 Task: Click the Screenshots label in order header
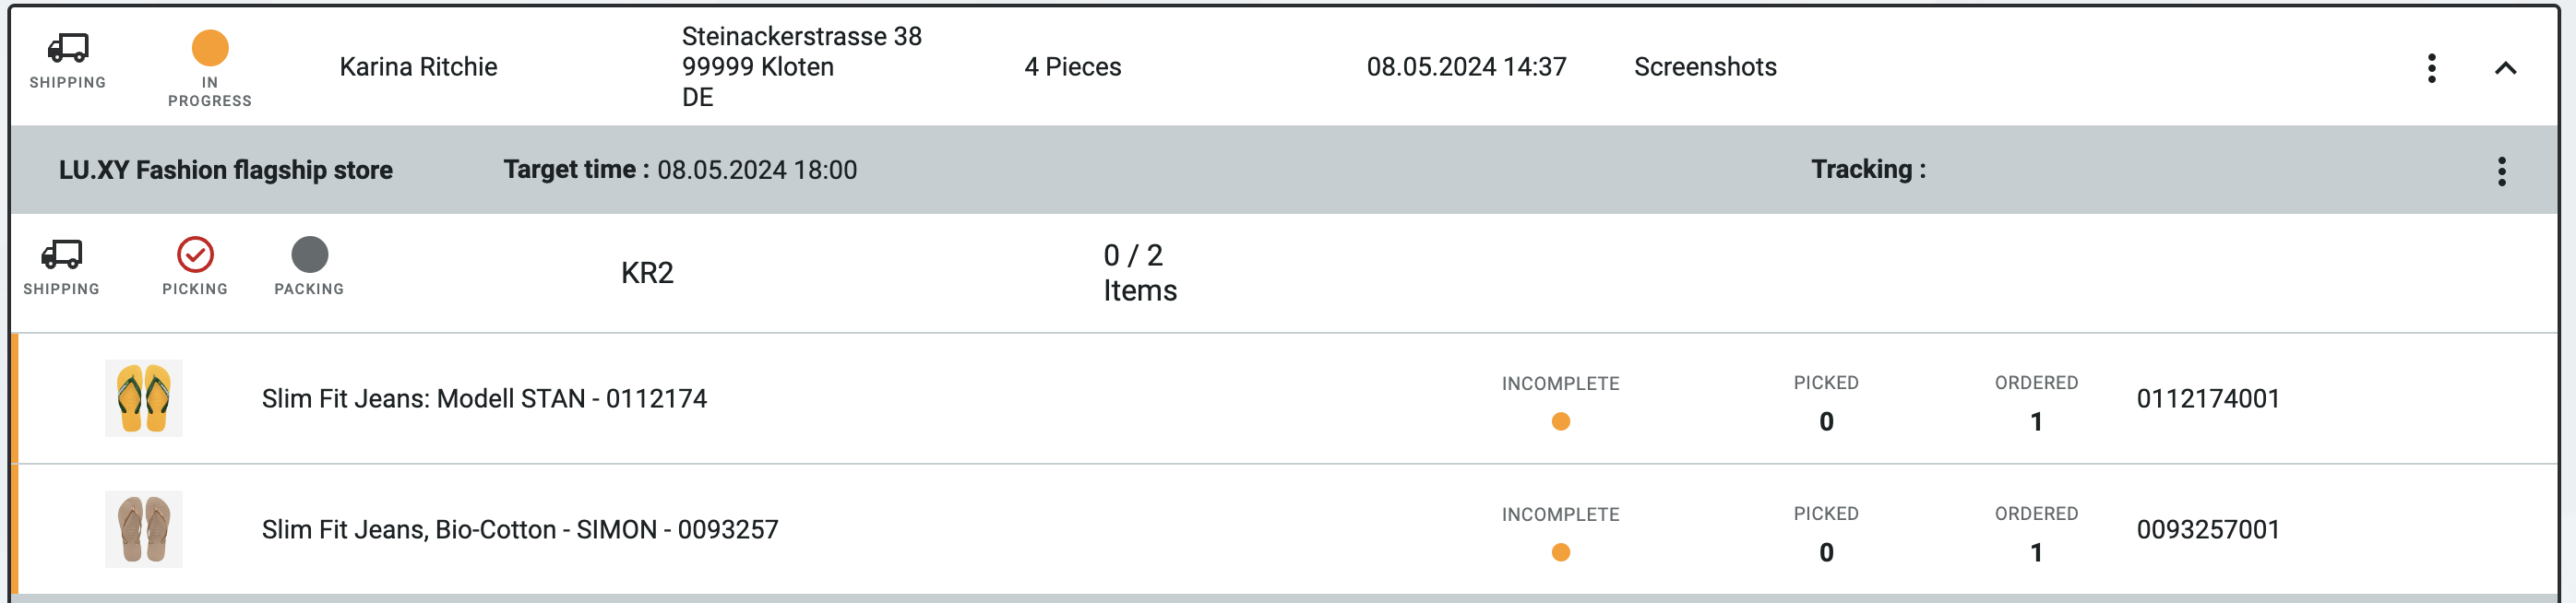pyautogui.click(x=1705, y=67)
